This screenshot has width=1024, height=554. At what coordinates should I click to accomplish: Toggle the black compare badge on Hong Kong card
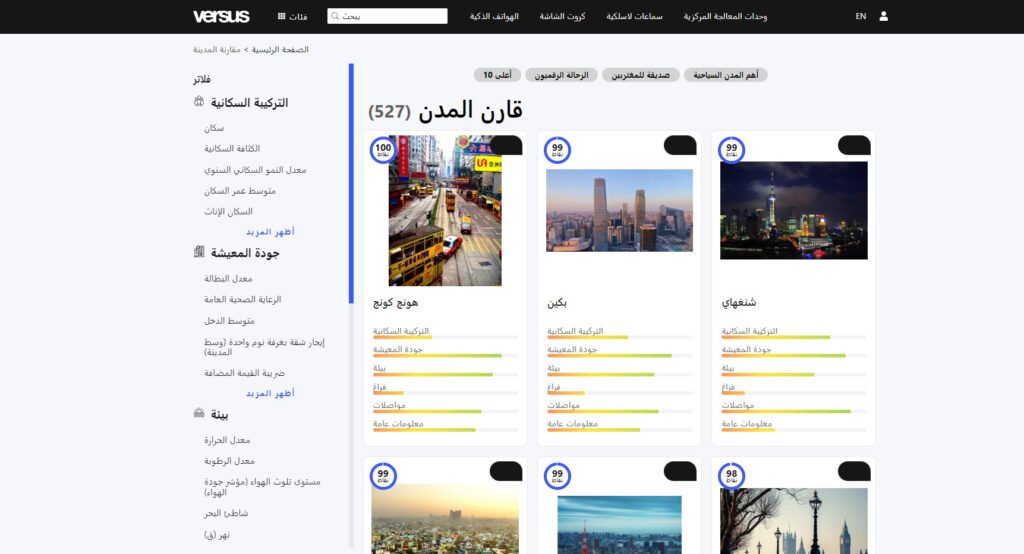506,146
